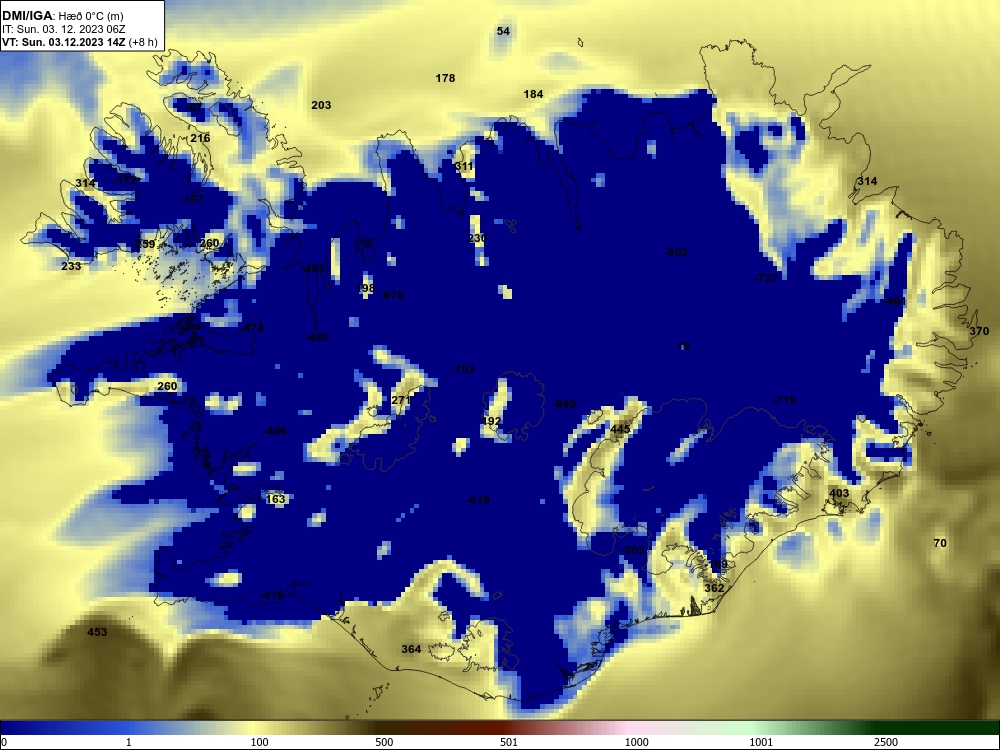Click the negative value label -619
The image size is (1000, 750).
coord(478,501)
